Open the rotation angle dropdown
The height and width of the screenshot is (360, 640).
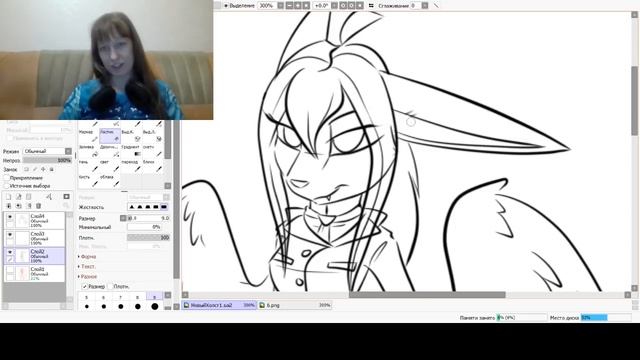point(334,6)
